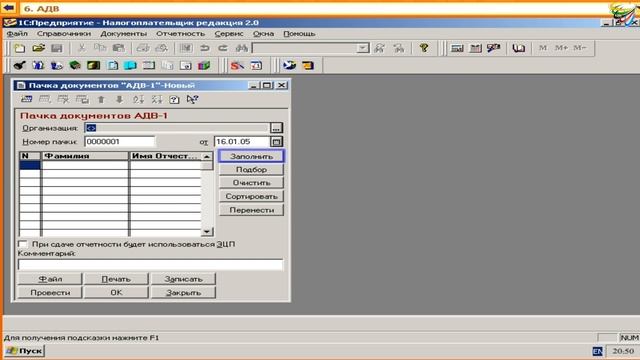Click the Организация input field
The width and height of the screenshot is (640, 360).
pos(177,128)
